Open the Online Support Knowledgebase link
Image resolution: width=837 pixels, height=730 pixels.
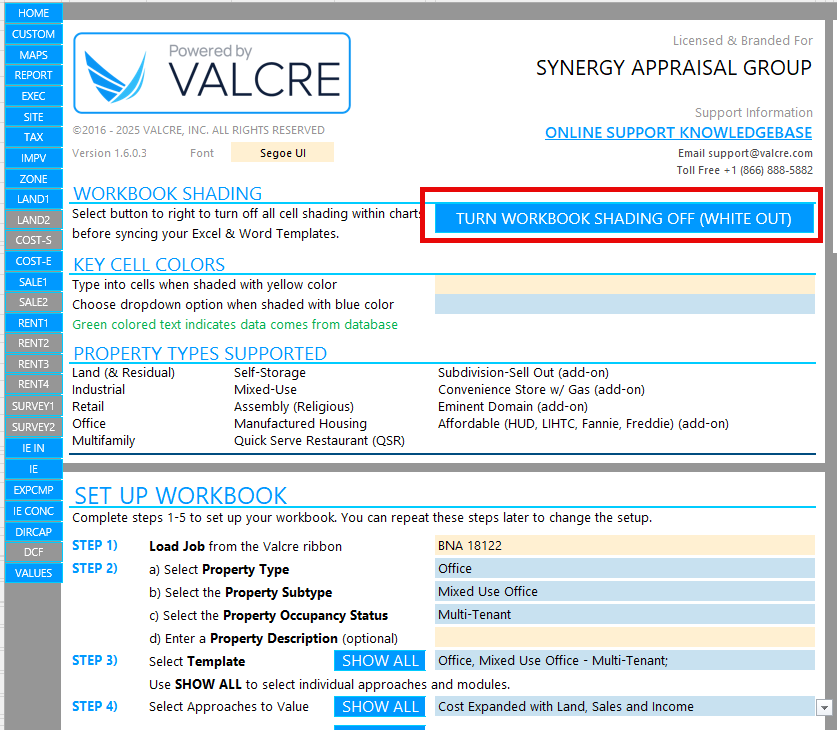coord(678,132)
